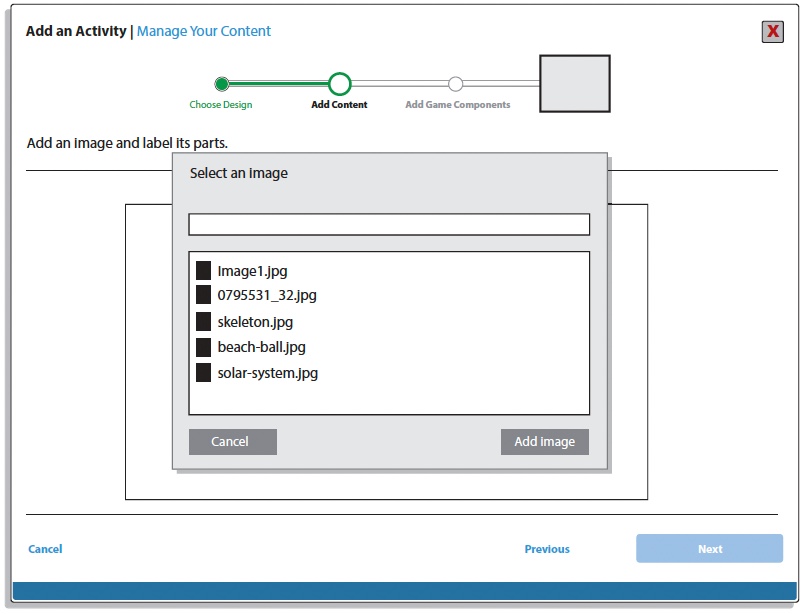
Task: Click the file icon beside solar-system.jpg
Action: pyautogui.click(x=203, y=373)
